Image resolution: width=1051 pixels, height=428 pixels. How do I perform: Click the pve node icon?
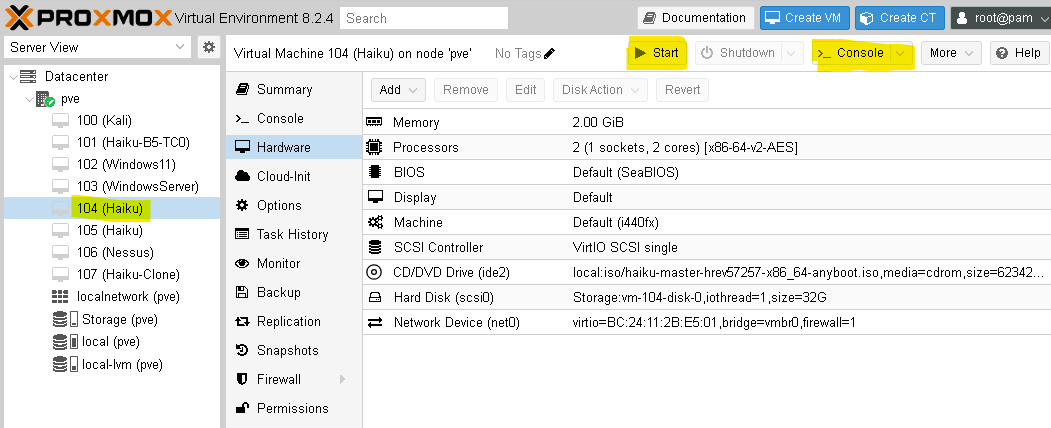point(46,99)
